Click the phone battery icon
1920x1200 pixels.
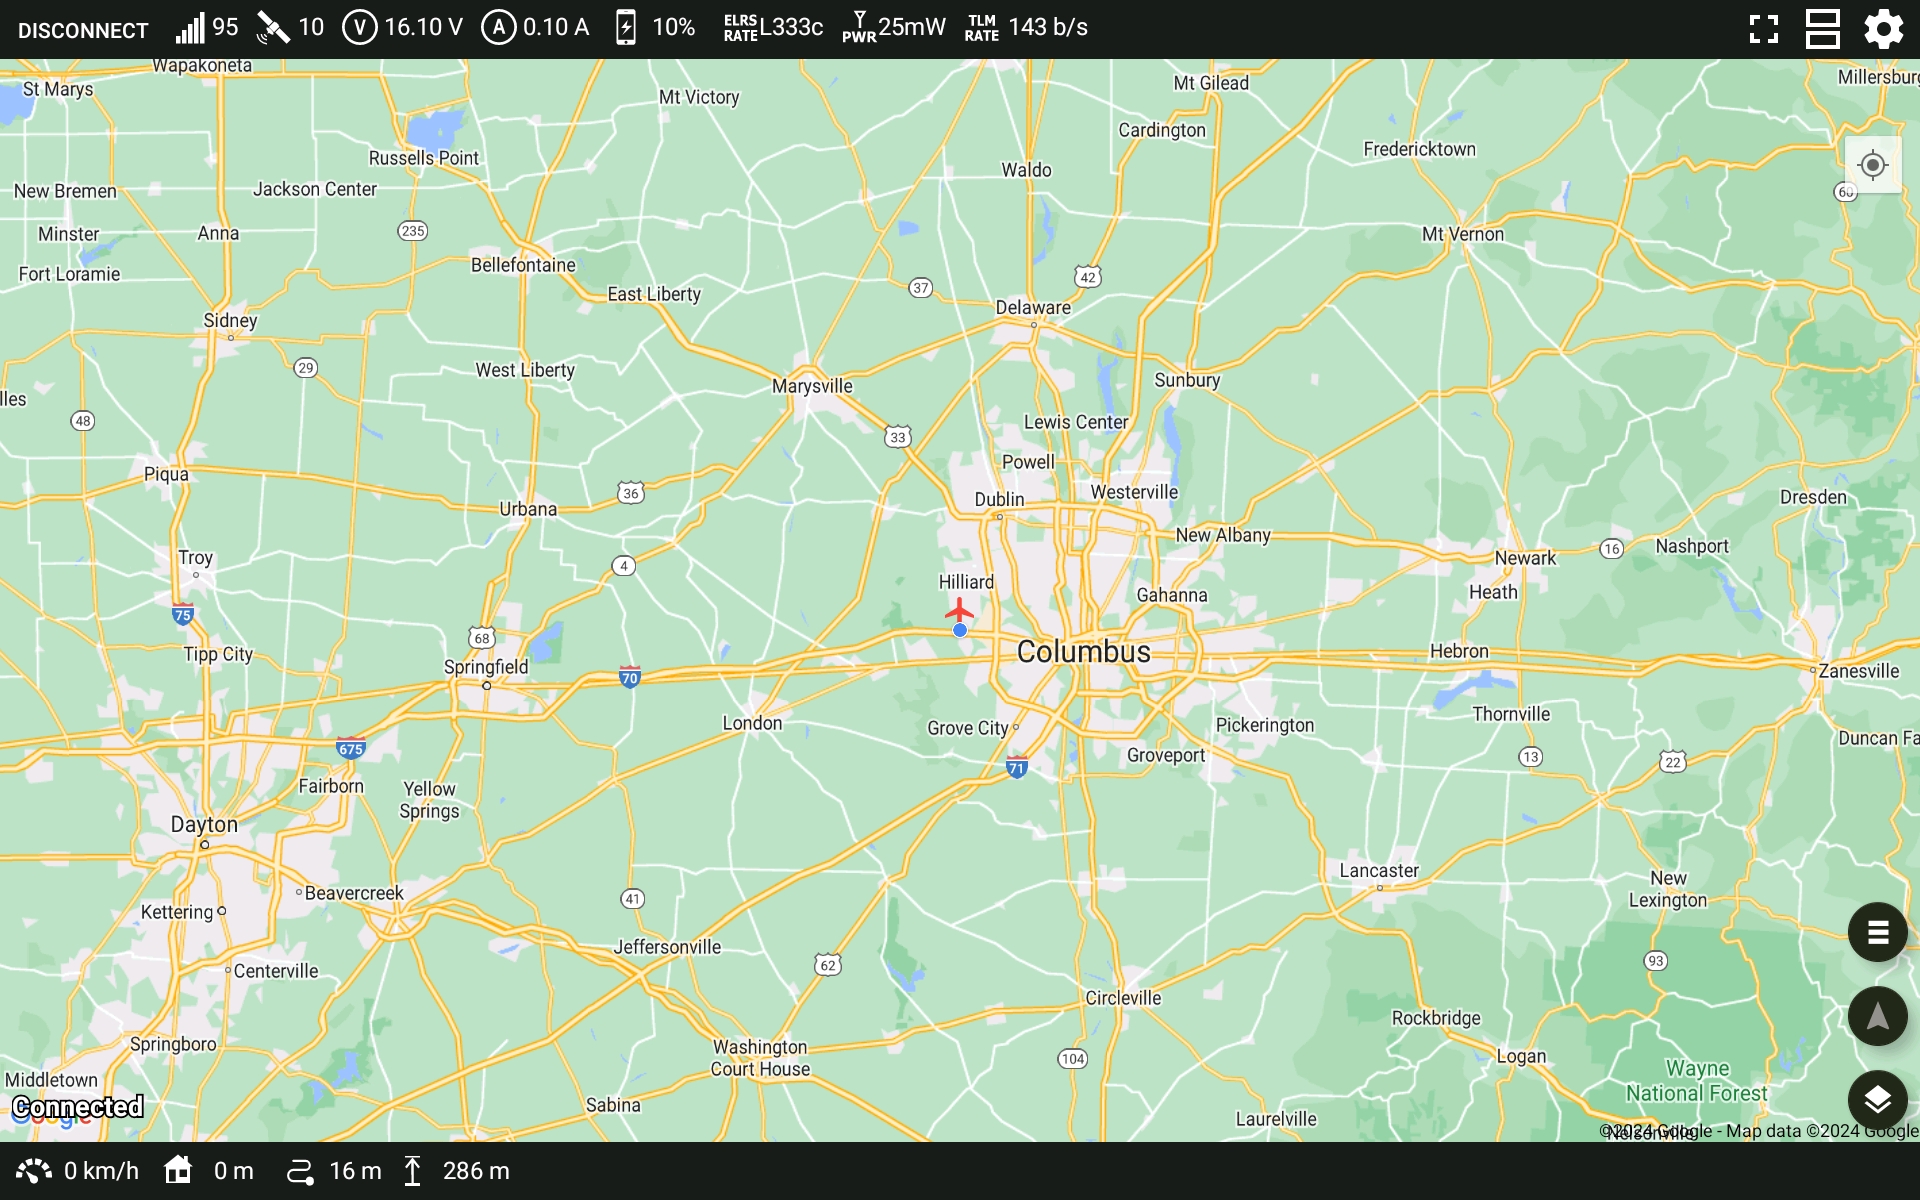coord(626,28)
